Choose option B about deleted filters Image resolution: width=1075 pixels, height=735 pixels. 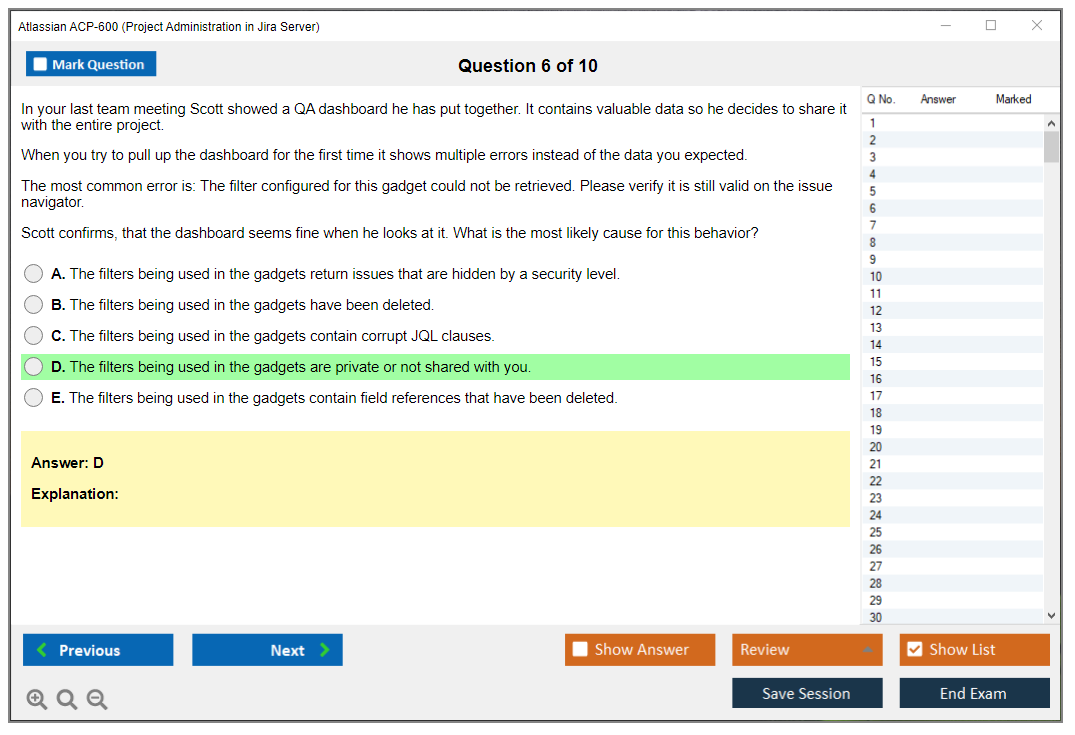pos(34,305)
